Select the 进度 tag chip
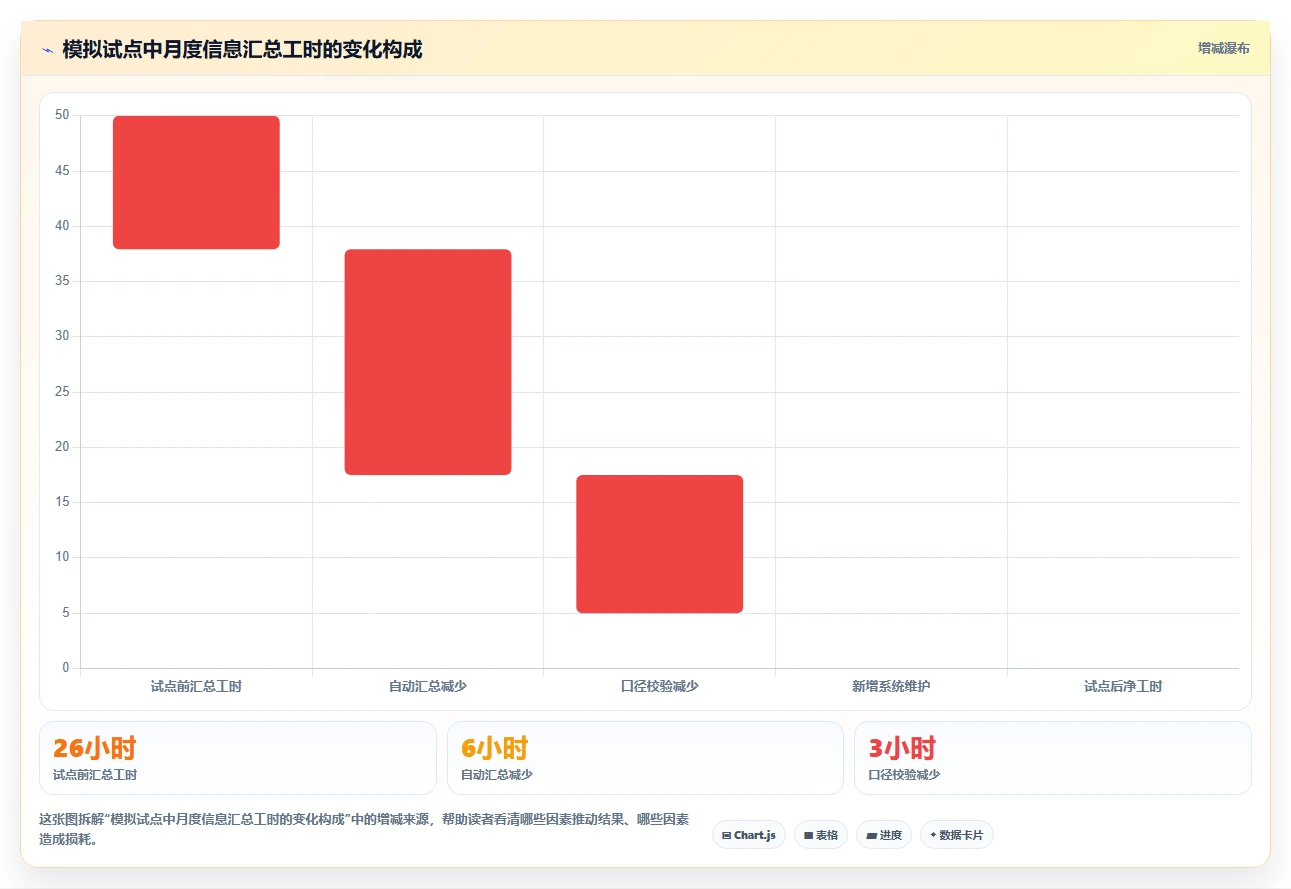Screen dimensions: 1291x889 (884, 835)
